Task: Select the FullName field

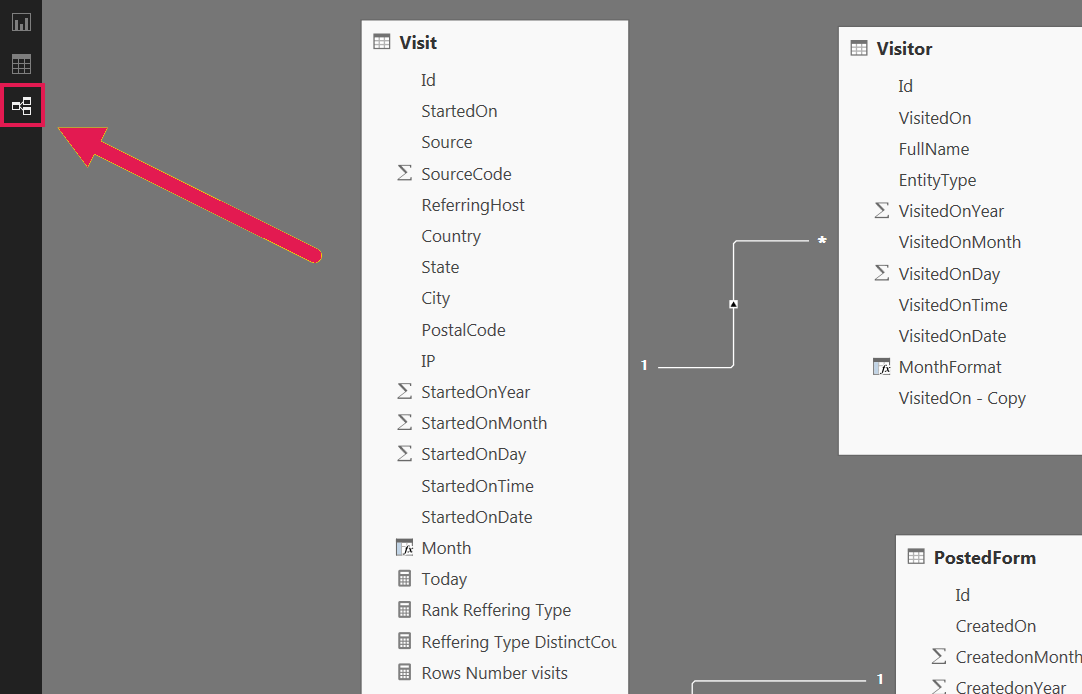Action: [934, 149]
